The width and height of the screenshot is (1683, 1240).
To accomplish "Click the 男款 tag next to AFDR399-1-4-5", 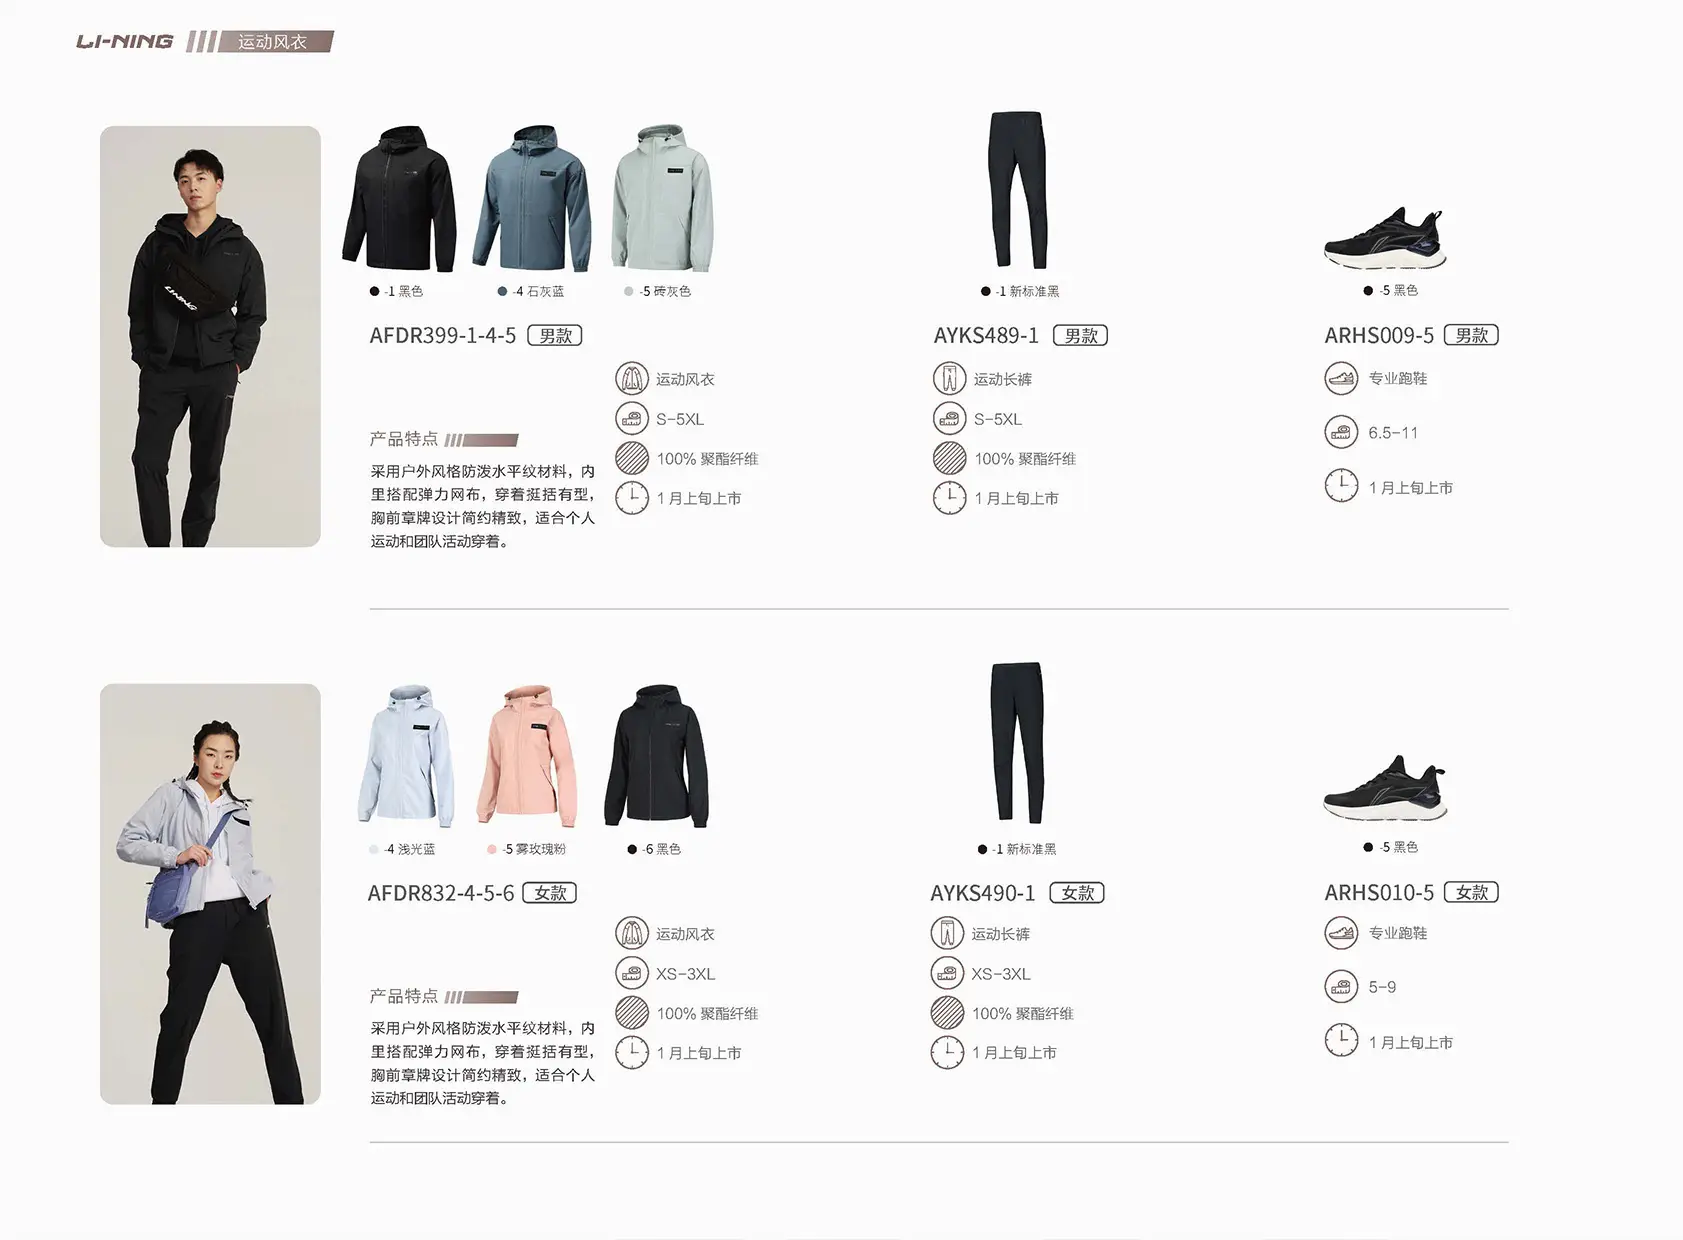I will click(555, 336).
